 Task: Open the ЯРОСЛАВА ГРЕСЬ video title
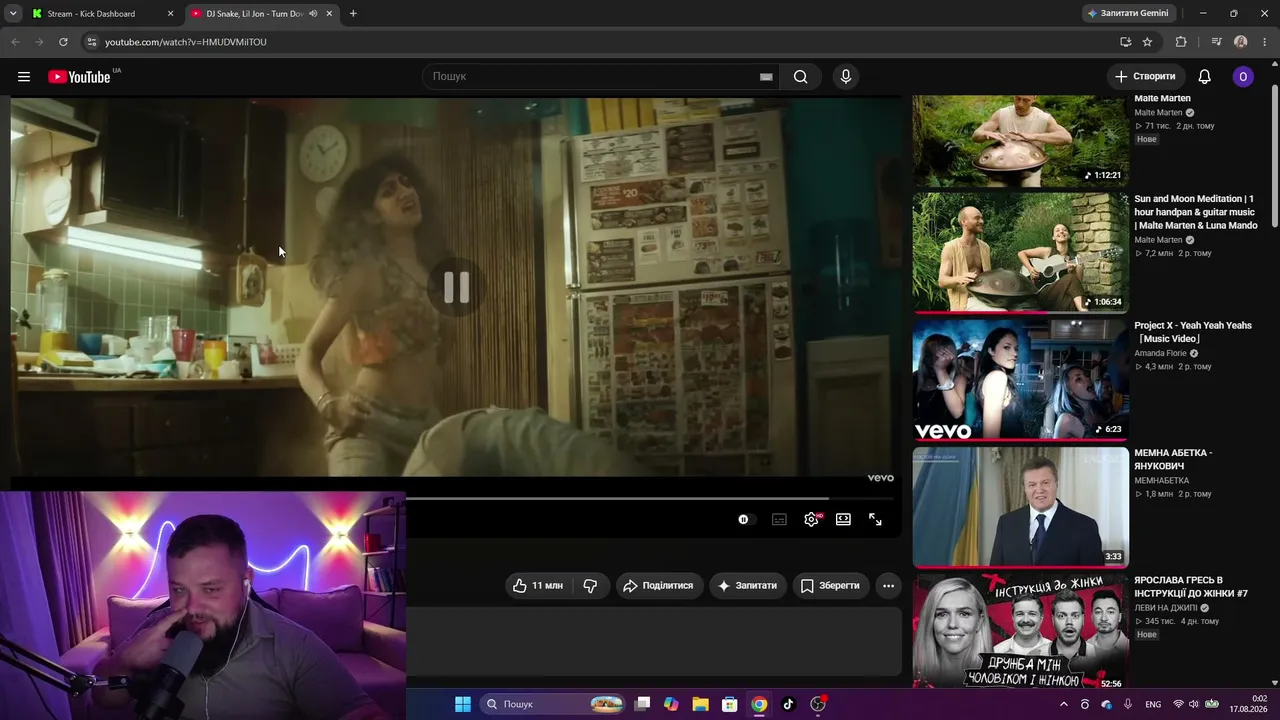tap(1191, 587)
